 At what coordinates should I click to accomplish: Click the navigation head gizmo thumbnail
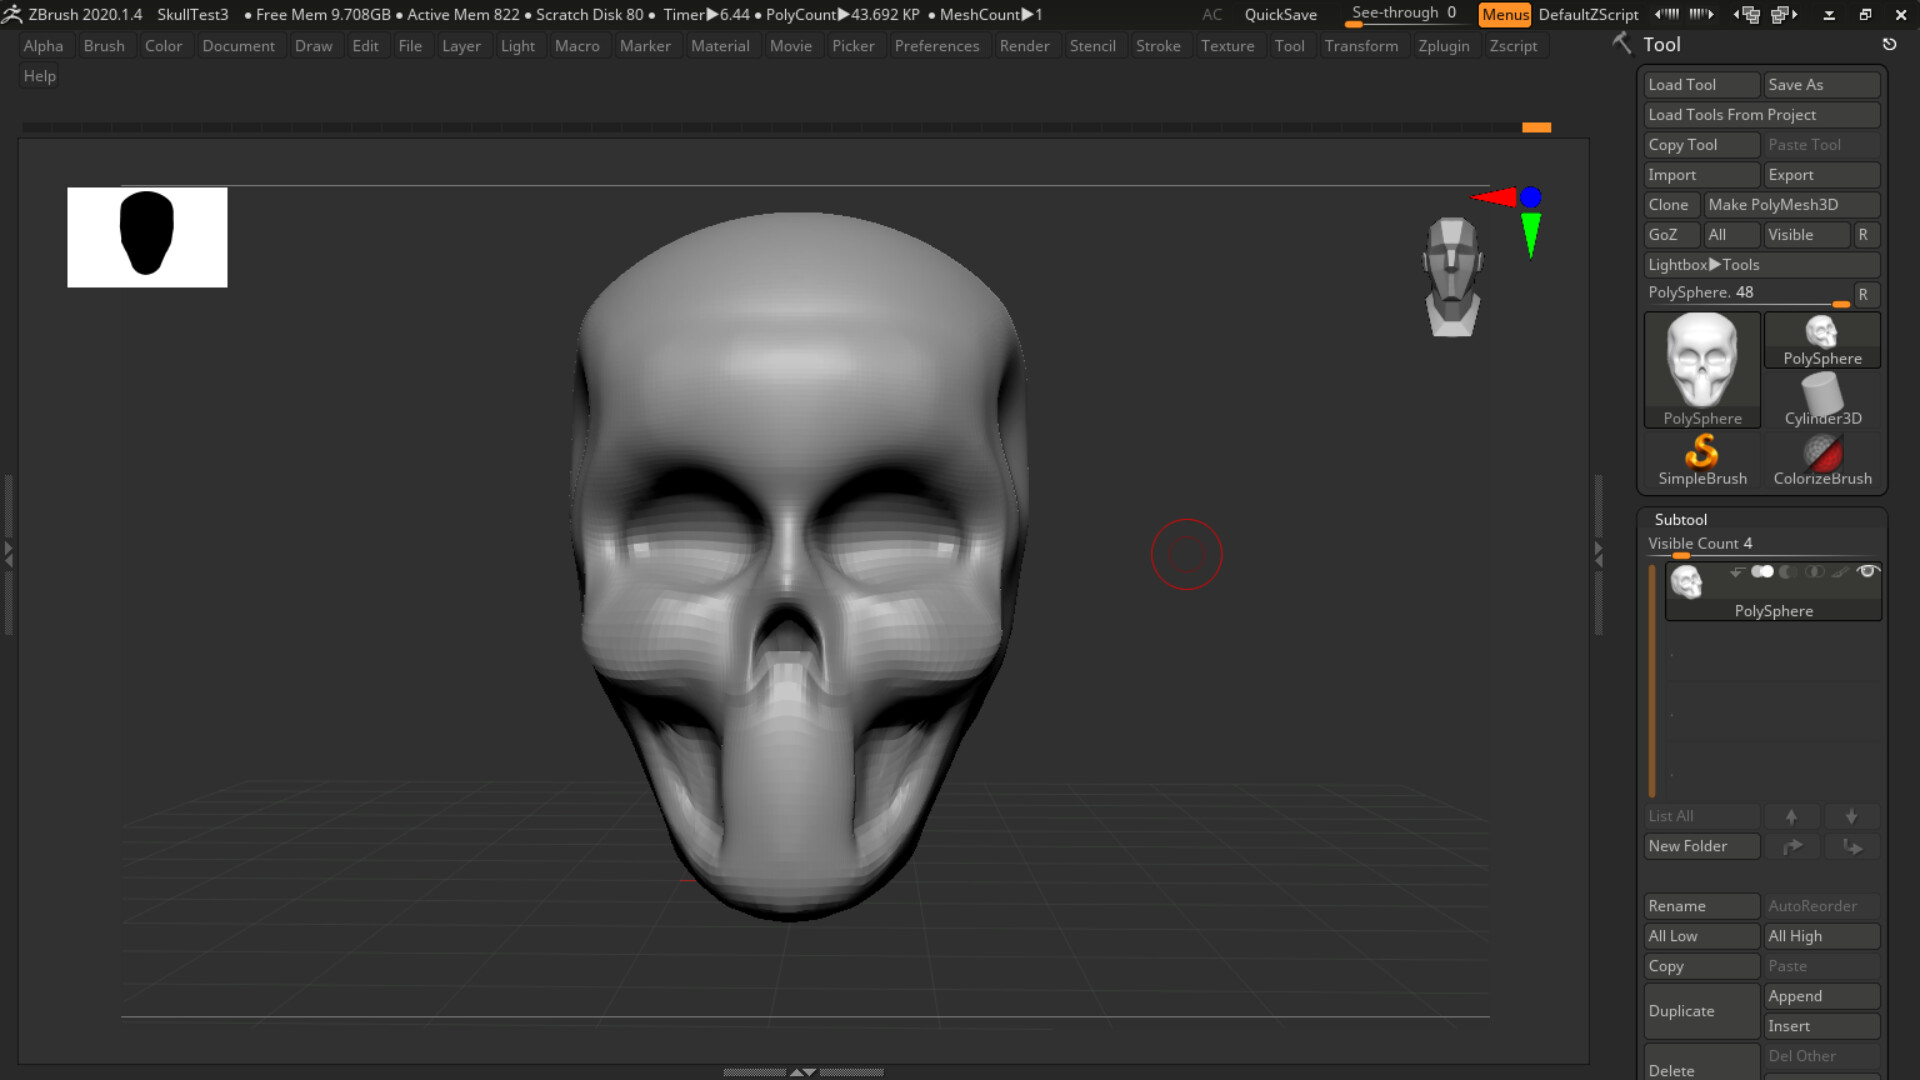(x=1452, y=275)
